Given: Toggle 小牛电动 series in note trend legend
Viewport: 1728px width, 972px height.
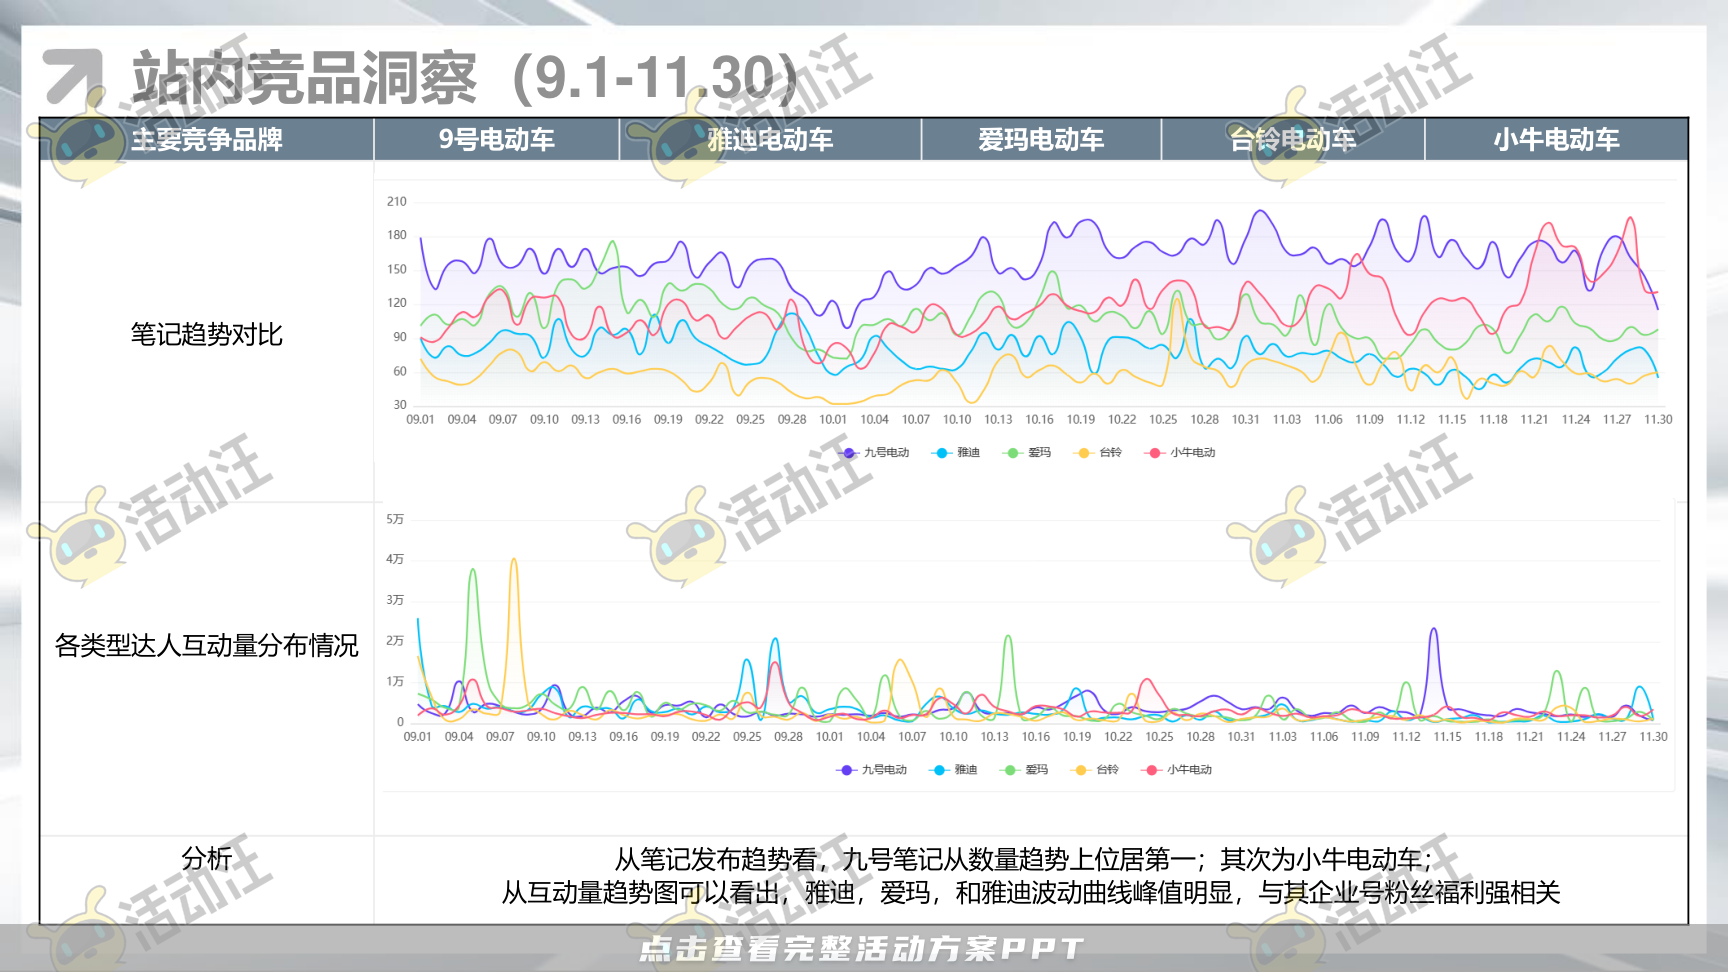Looking at the screenshot, I should point(1181,453).
